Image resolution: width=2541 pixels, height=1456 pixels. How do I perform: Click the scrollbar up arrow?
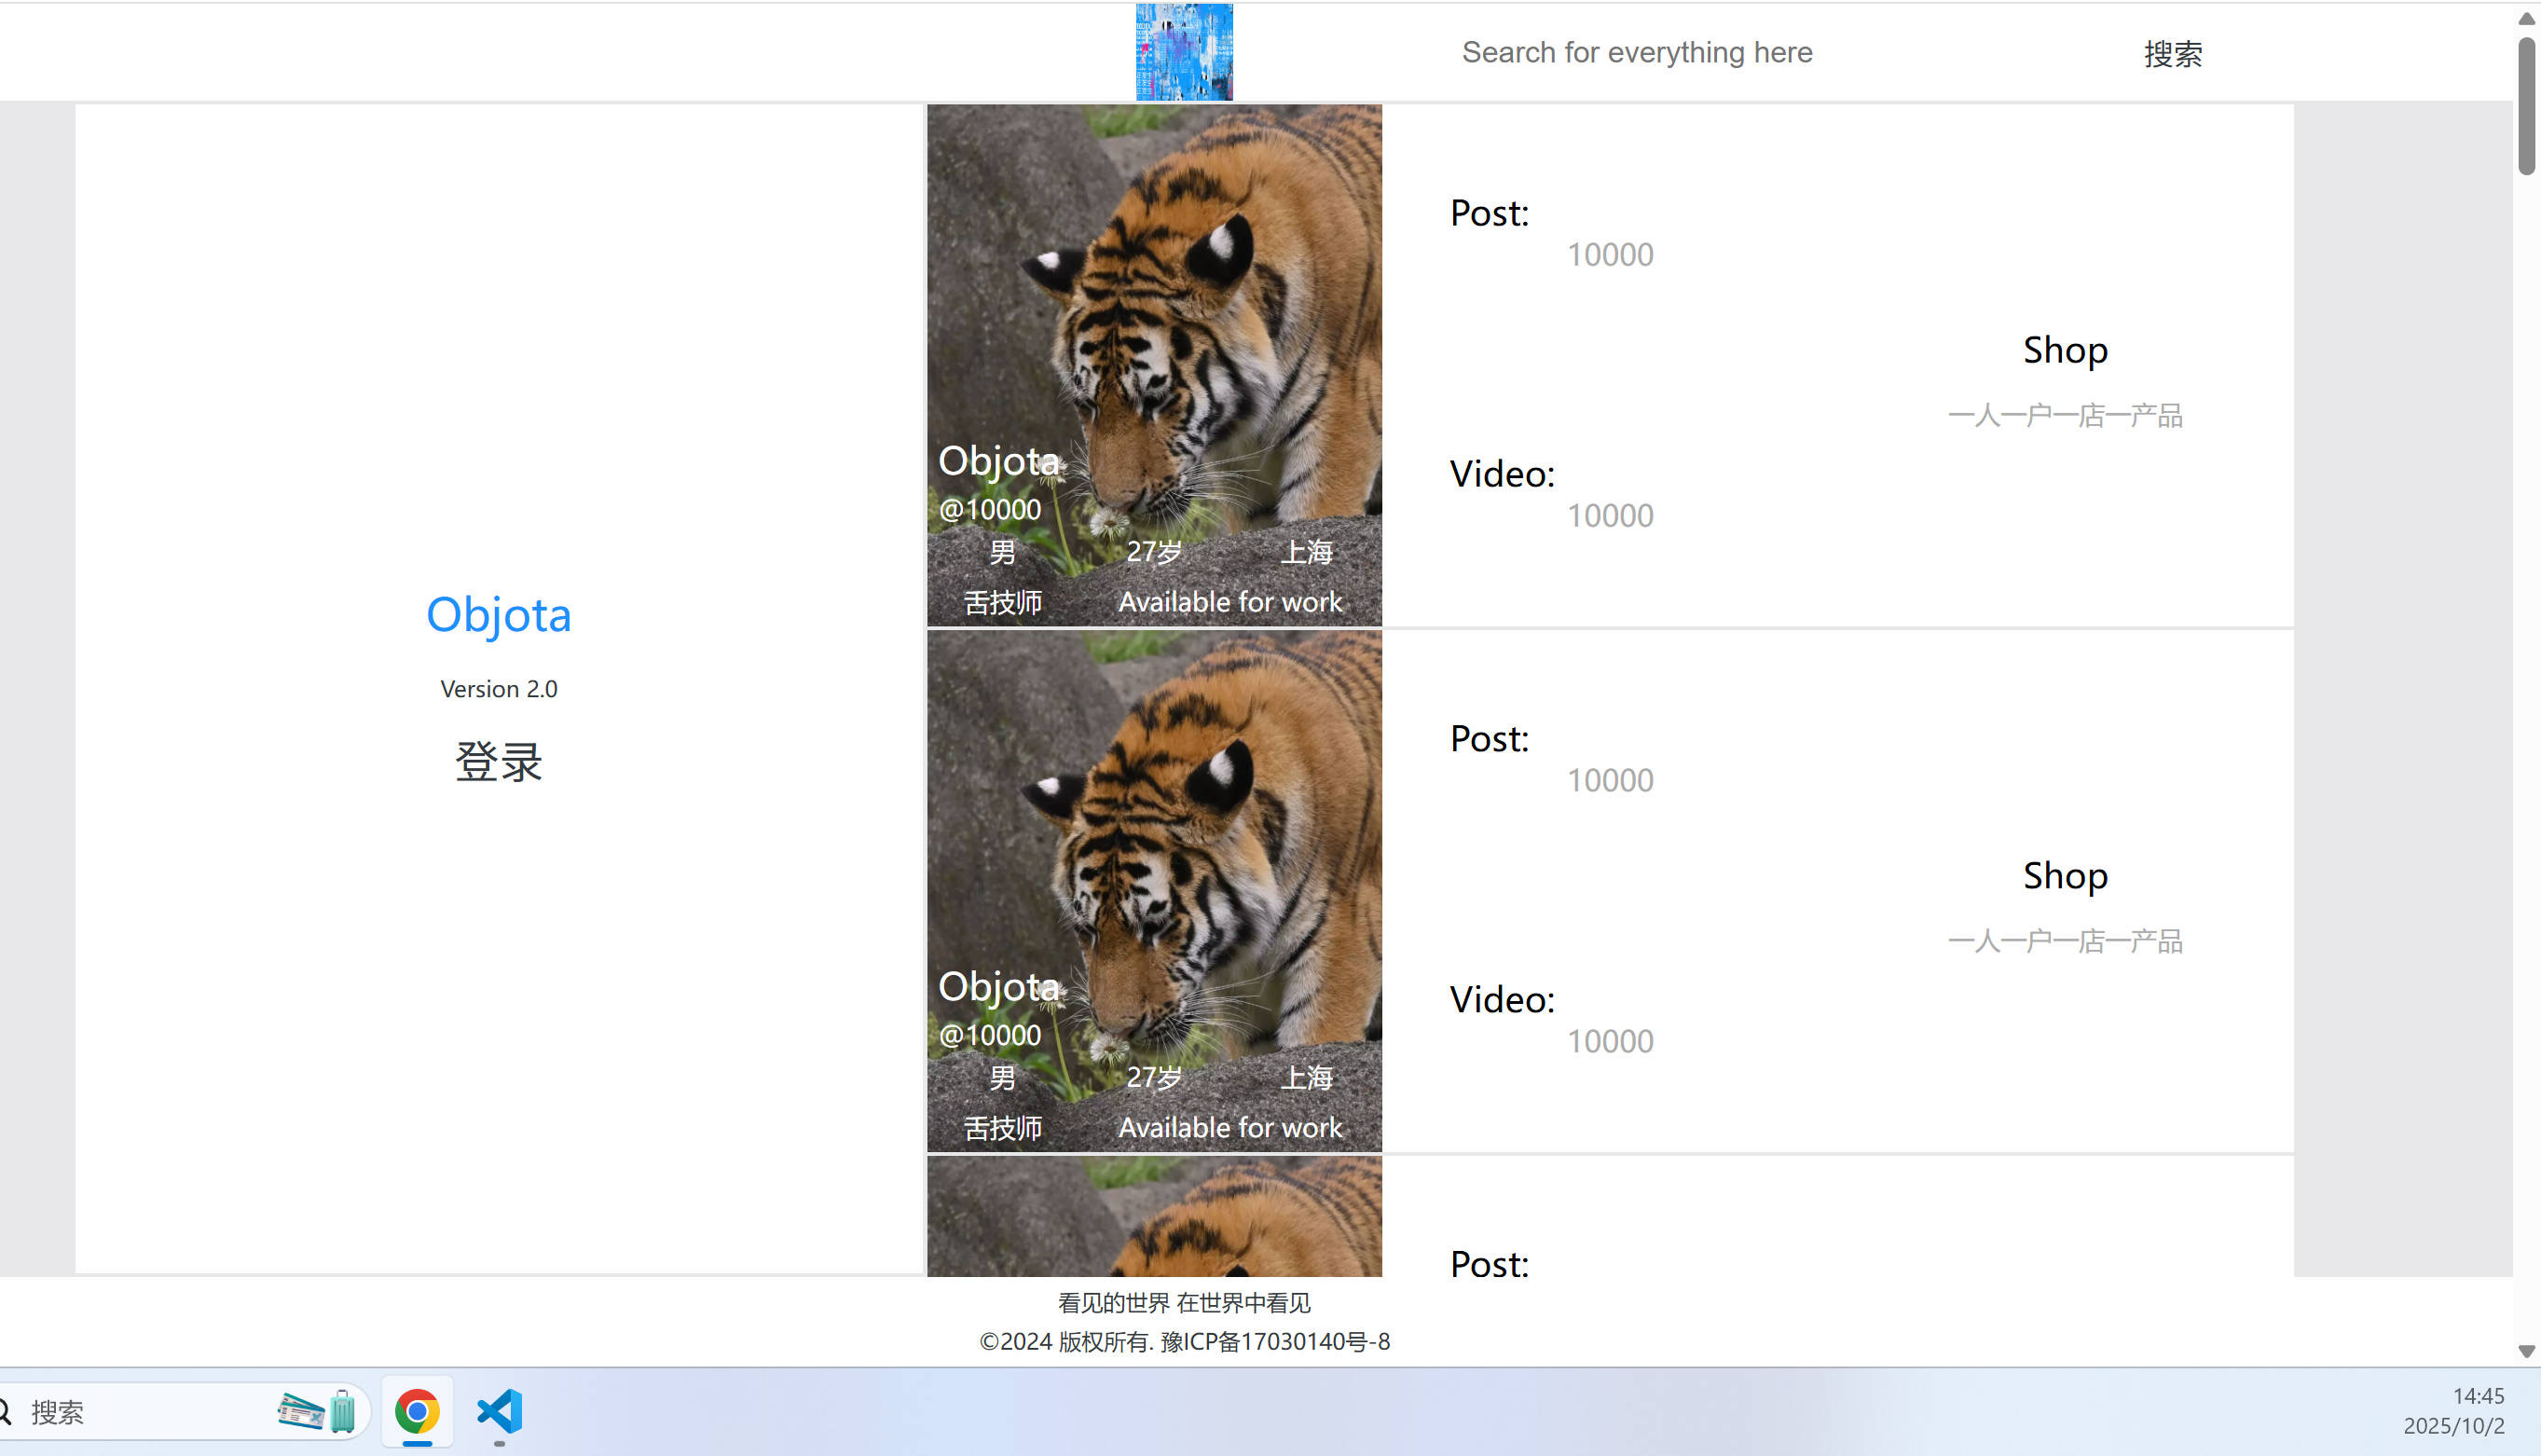coord(2526,18)
